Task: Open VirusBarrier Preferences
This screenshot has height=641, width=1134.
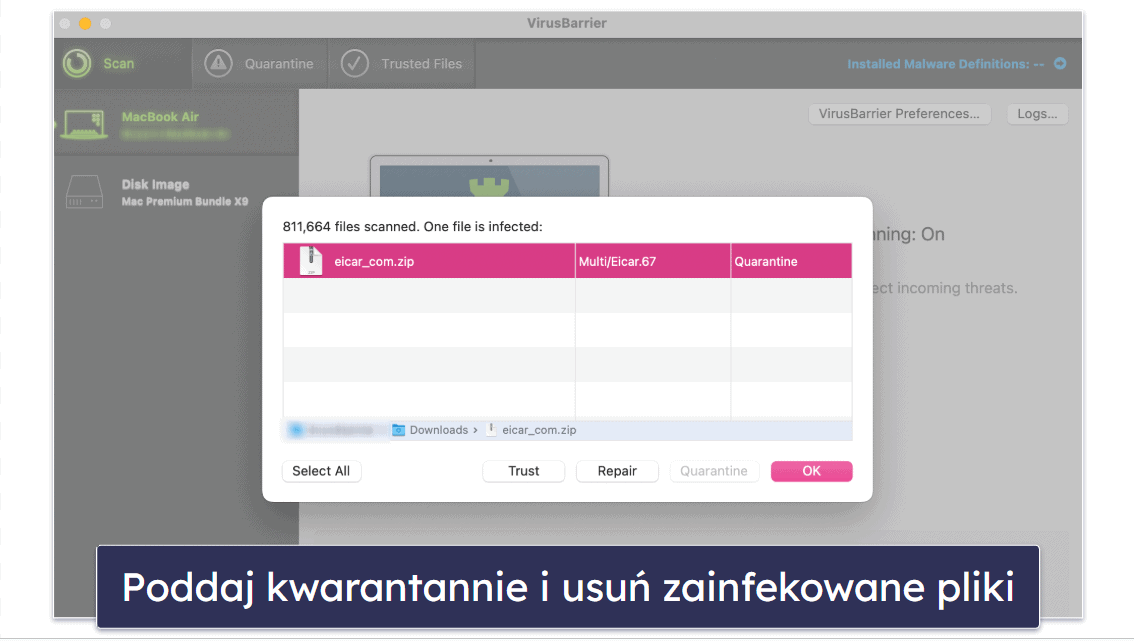Action: (899, 114)
